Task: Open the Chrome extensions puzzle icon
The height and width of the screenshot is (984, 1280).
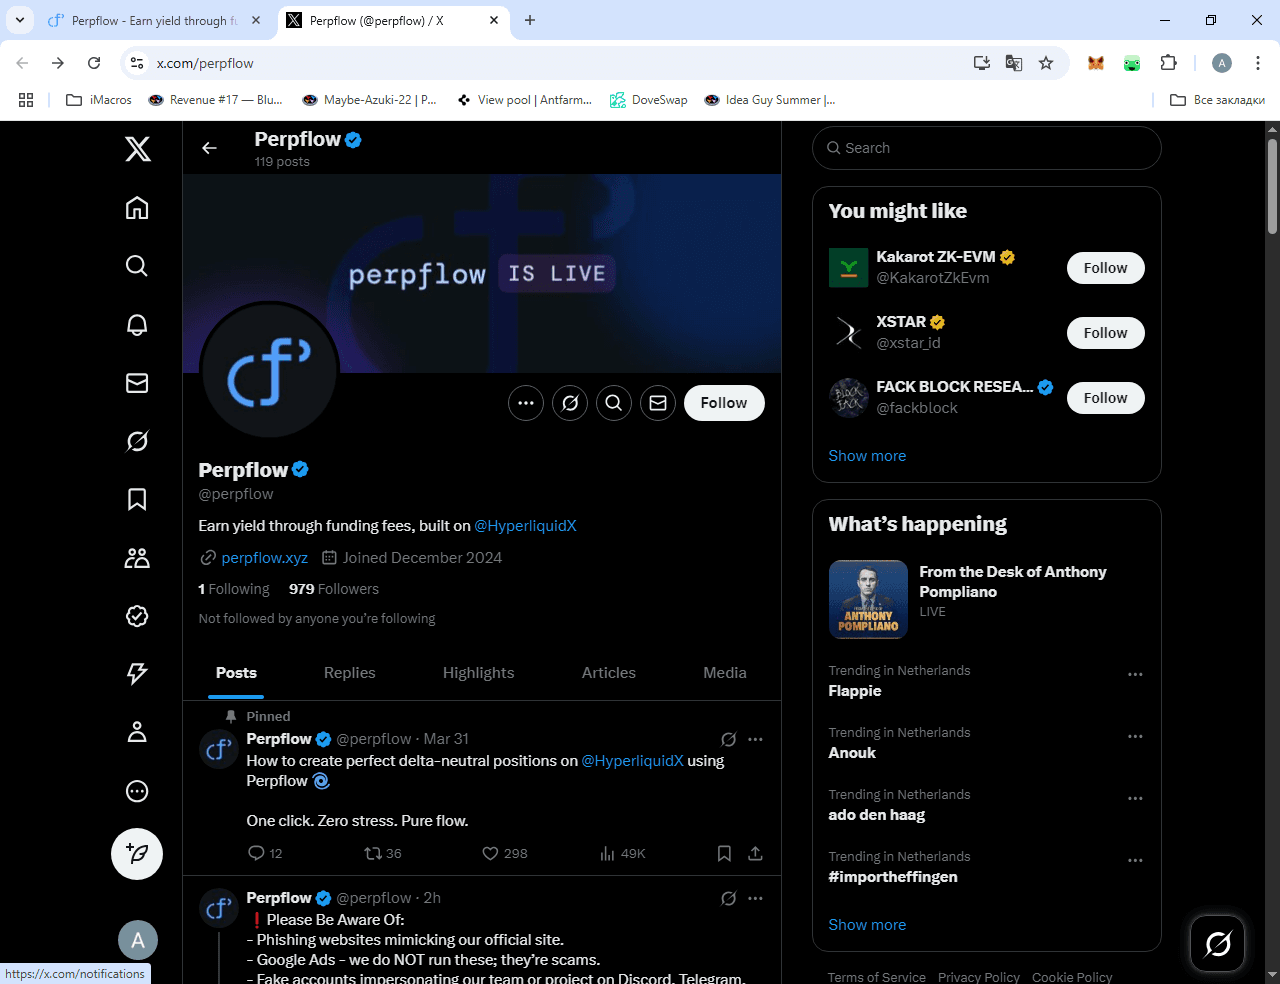Action: [1168, 63]
